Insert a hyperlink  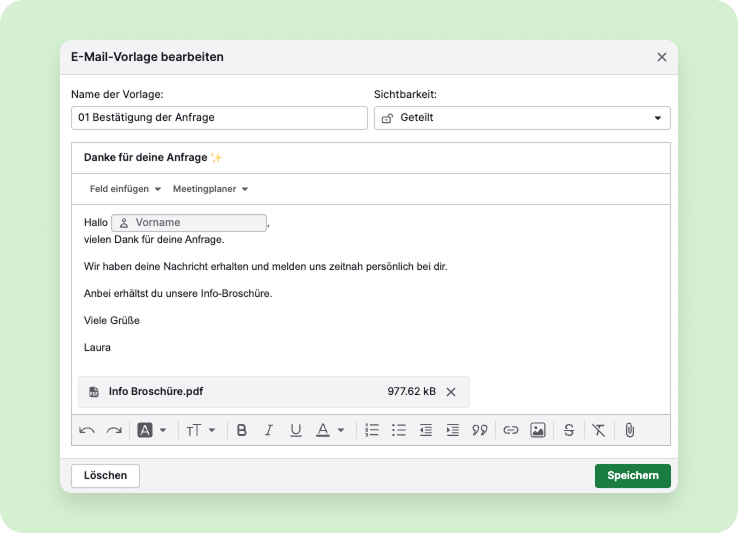click(511, 430)
